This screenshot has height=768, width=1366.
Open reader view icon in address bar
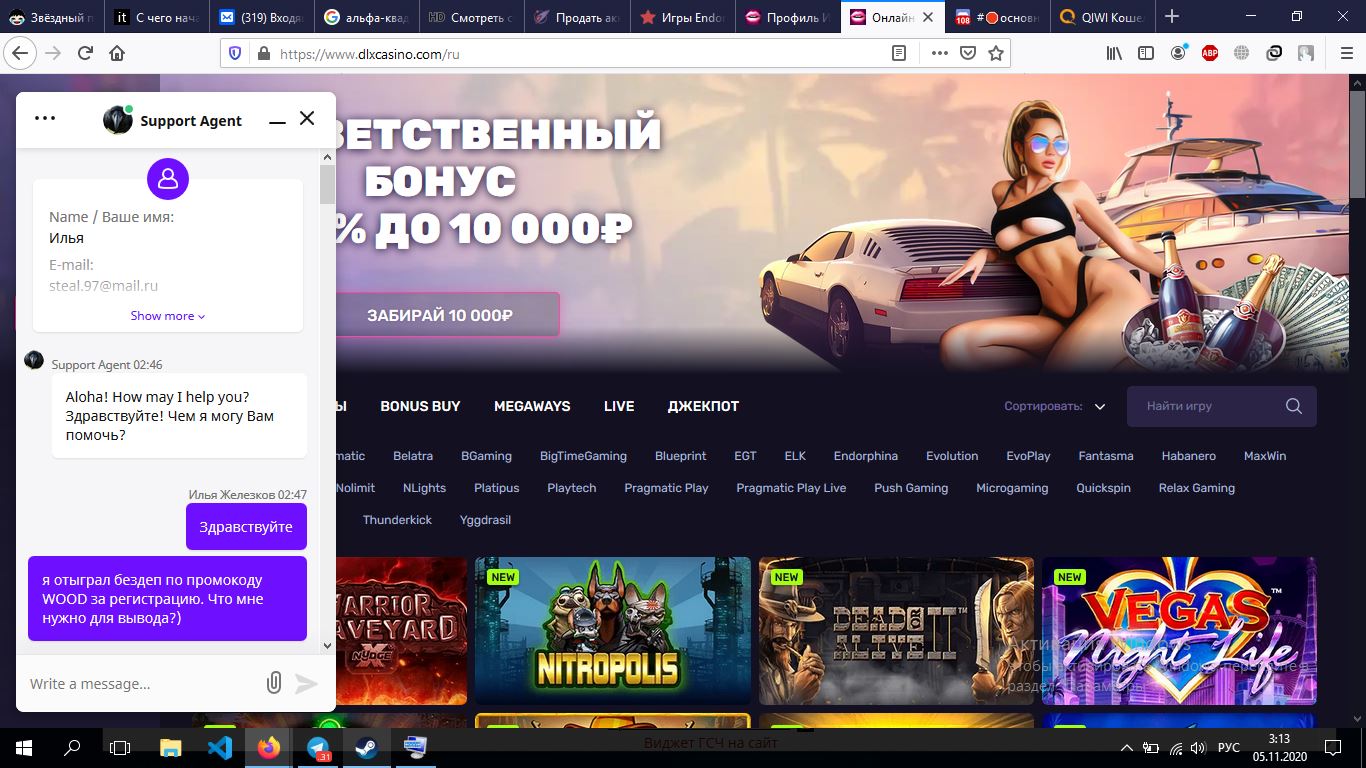(x=899, y=53)
